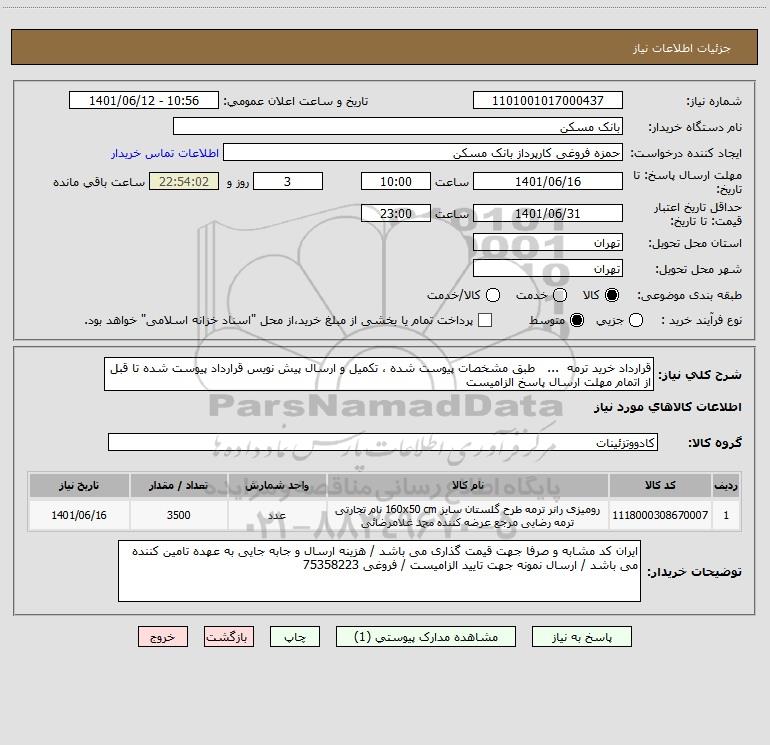Click the تاریخ نیاز column header

click(79, 485)
